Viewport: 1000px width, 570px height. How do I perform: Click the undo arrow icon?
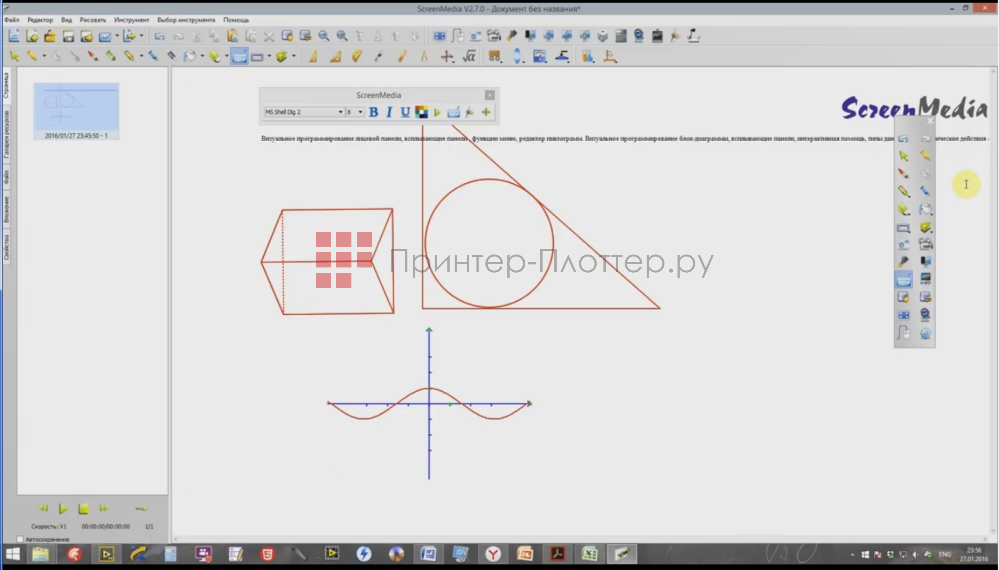pos(159,36)
